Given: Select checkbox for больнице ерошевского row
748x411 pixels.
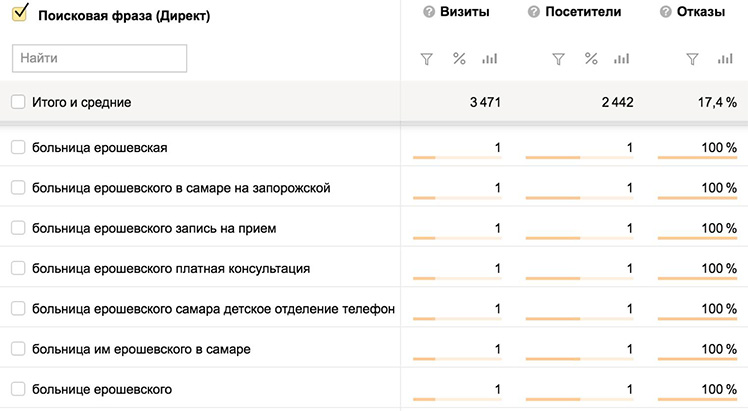Looking at the screenshot, I should tap(18, 389).
